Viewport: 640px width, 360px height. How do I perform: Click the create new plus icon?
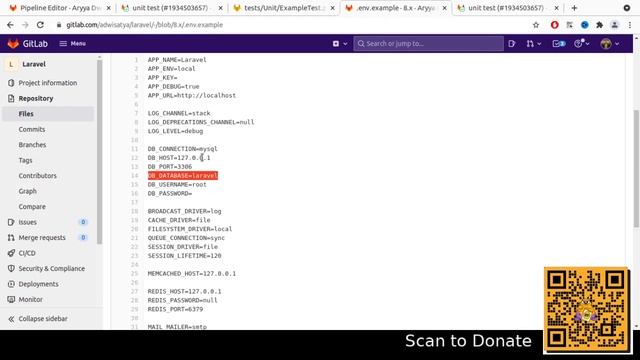pyautogui.click(x=336, y=43)
